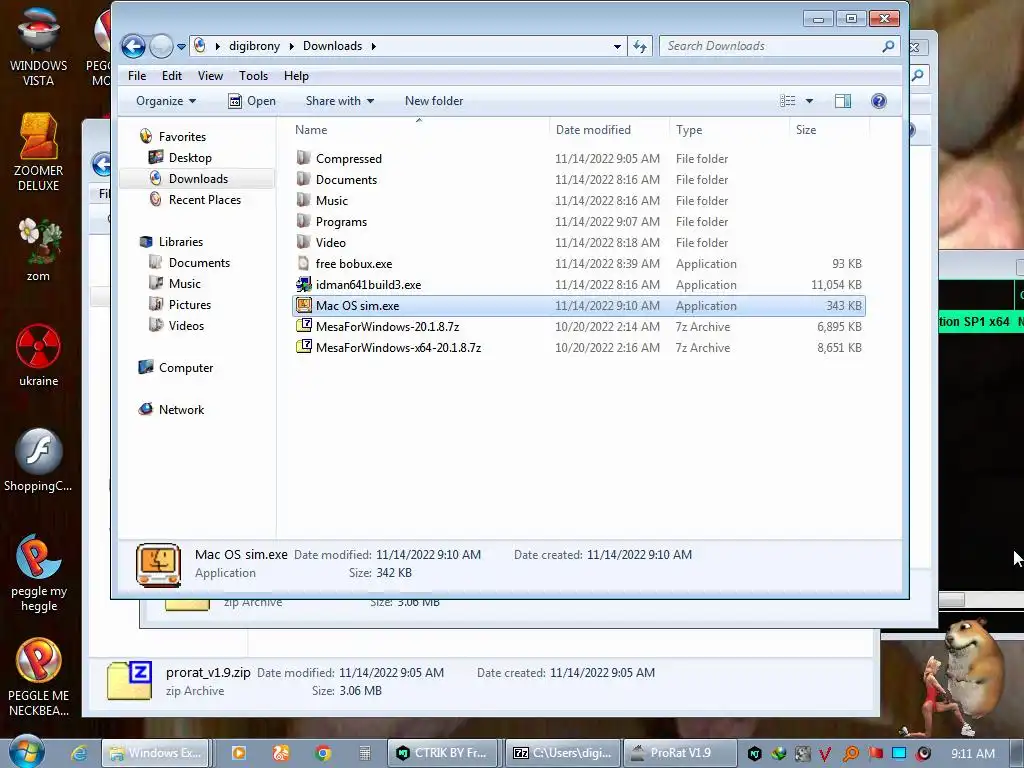Expand the Share with dropdown

coord(340,101)
